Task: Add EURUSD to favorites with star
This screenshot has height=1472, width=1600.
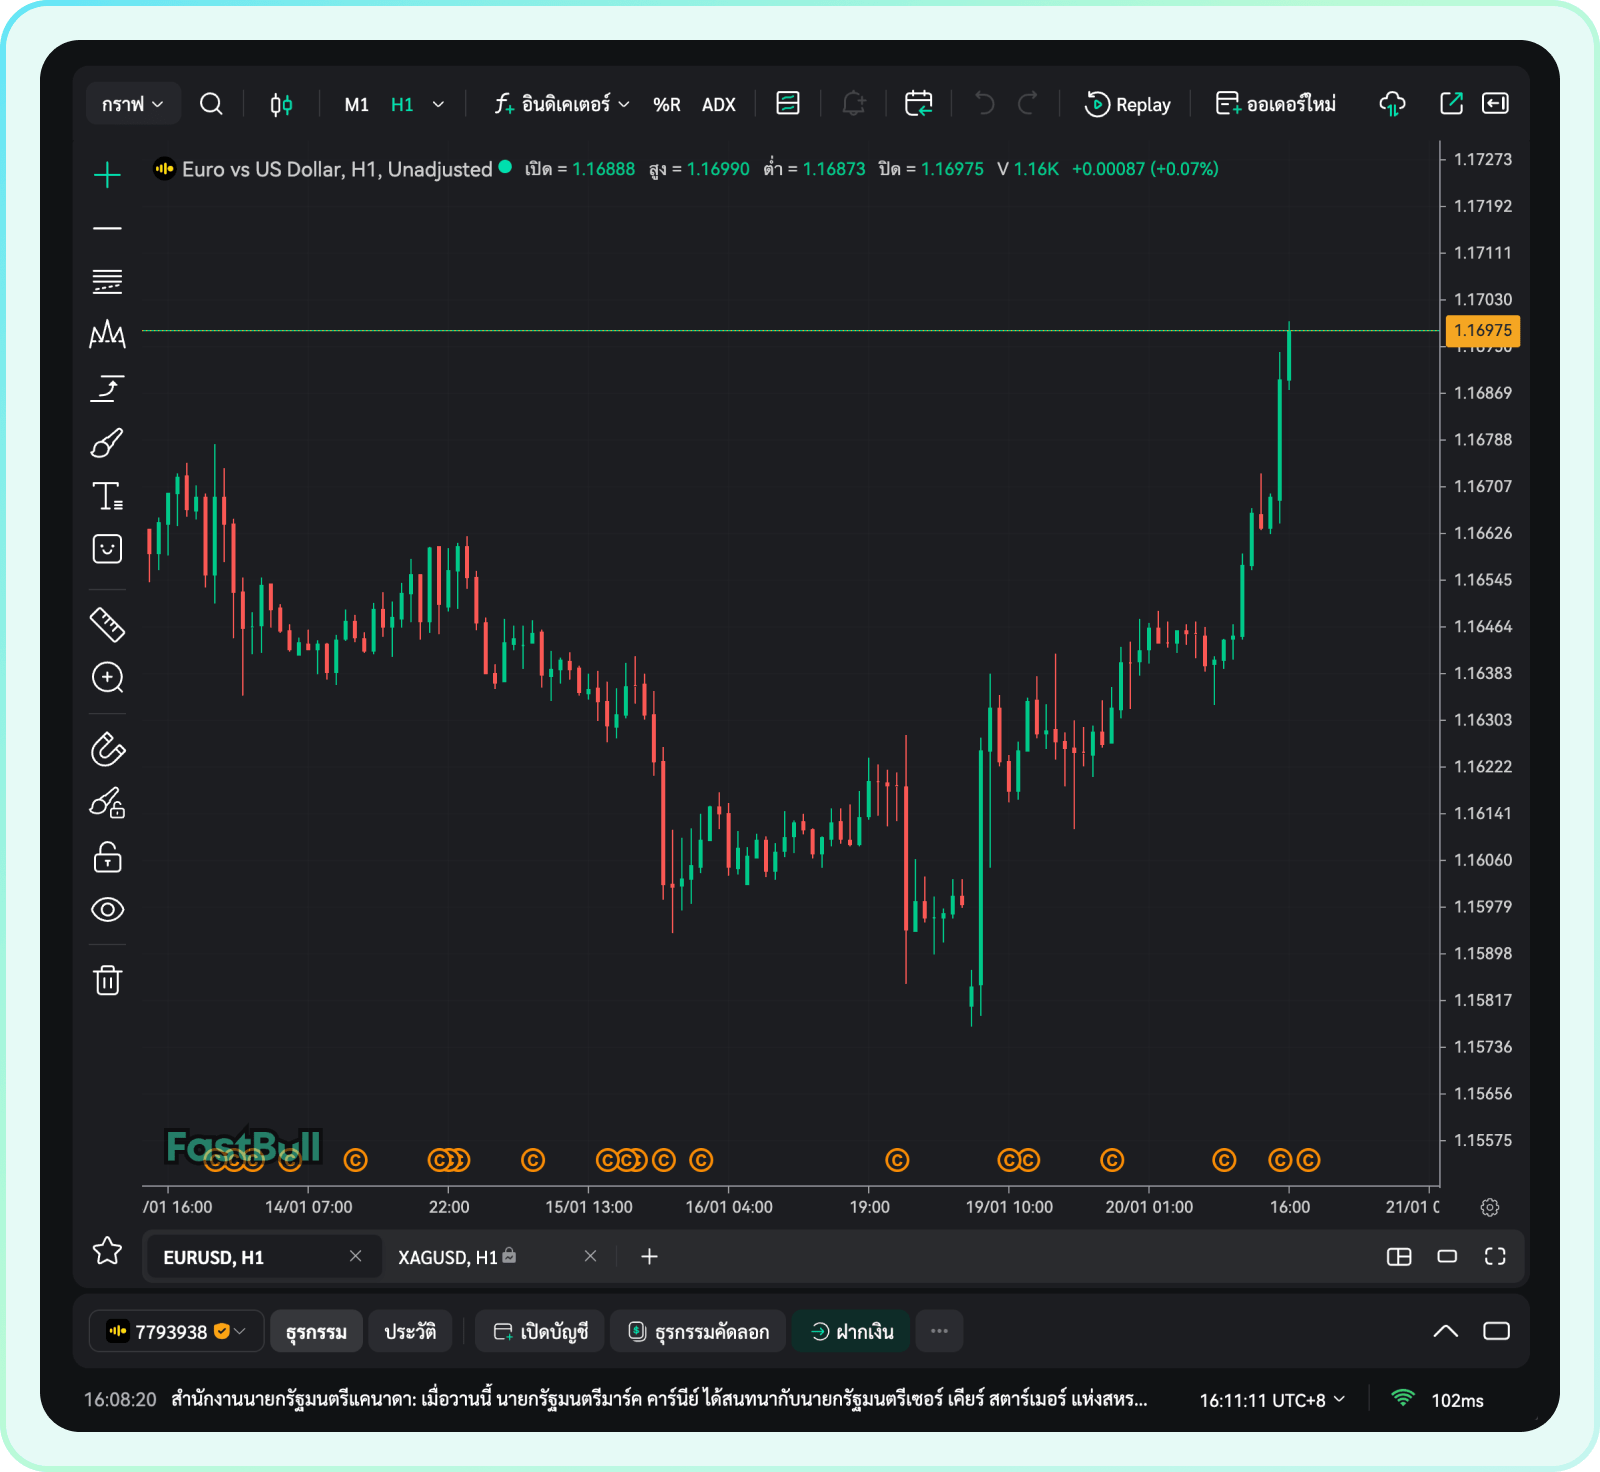Action: (107, 1251)
